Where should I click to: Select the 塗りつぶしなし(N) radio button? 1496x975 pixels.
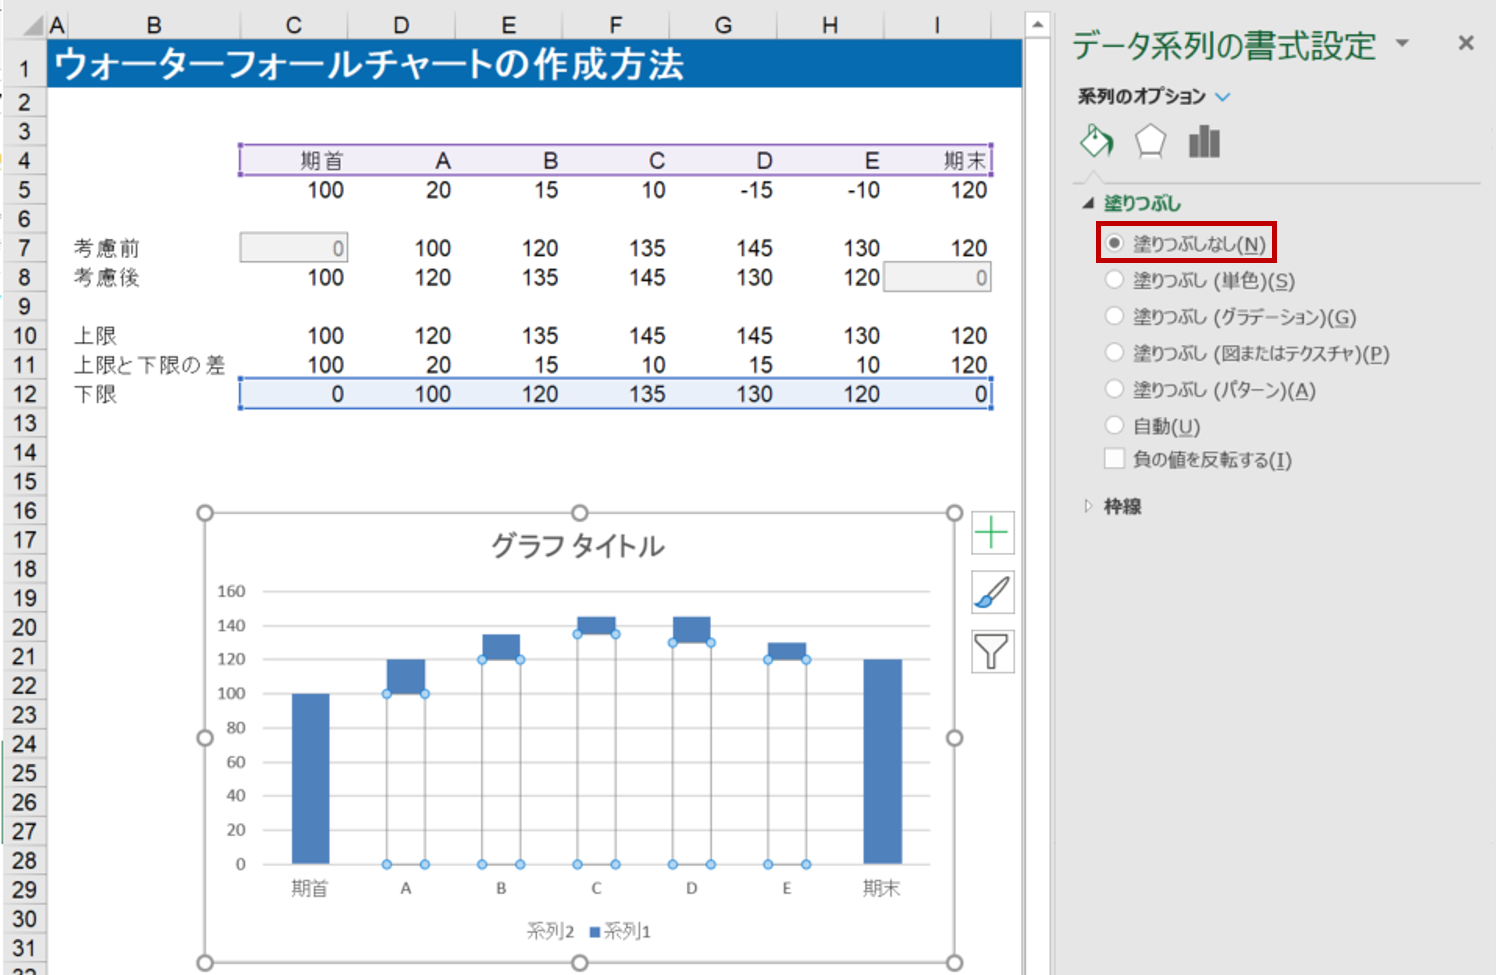(x=1114, y=243)
